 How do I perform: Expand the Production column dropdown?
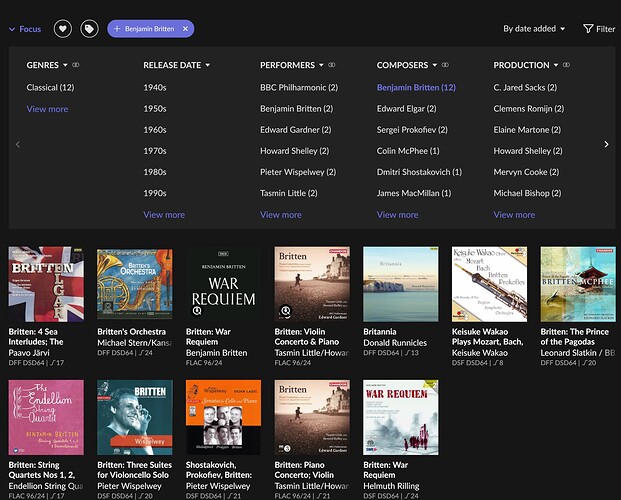556,65
